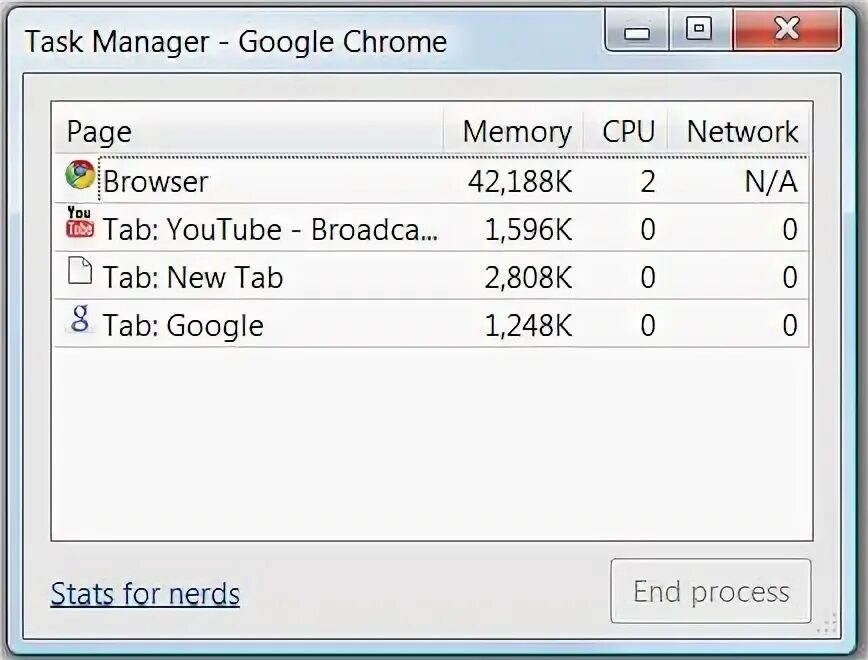868x660 pixels.
Task: Click the Chrome icon in Browser row
Action: coord(80,175)
